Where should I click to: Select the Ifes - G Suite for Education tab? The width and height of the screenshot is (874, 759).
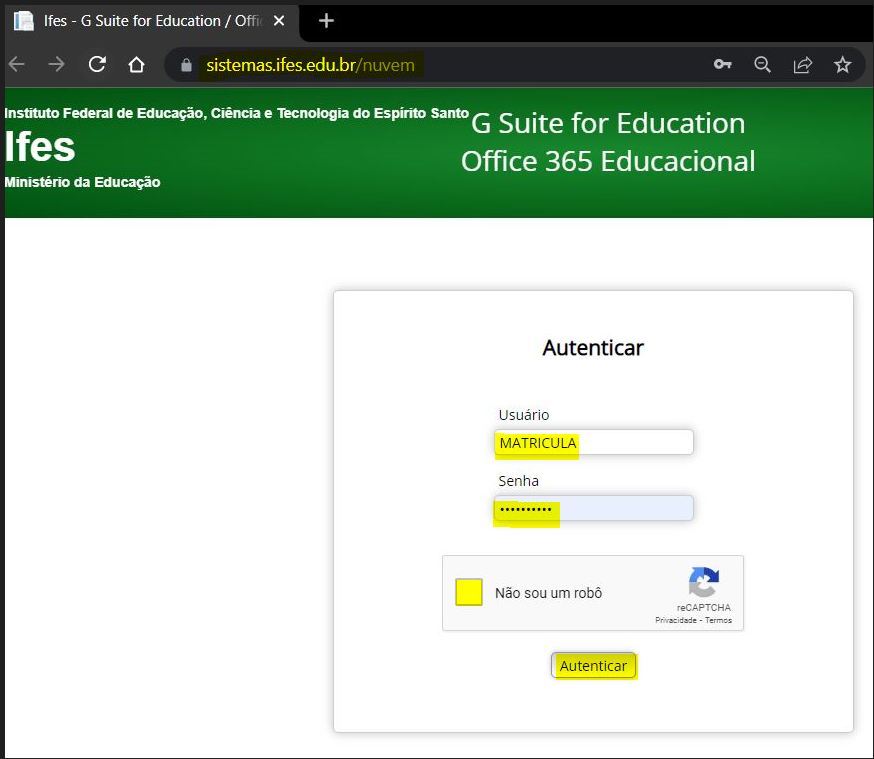(x=140, y=21)
